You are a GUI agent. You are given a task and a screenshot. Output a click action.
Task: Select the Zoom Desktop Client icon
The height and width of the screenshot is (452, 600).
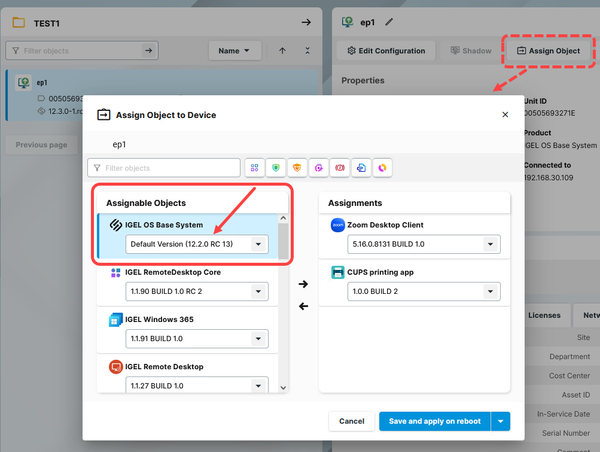[337, 225]
